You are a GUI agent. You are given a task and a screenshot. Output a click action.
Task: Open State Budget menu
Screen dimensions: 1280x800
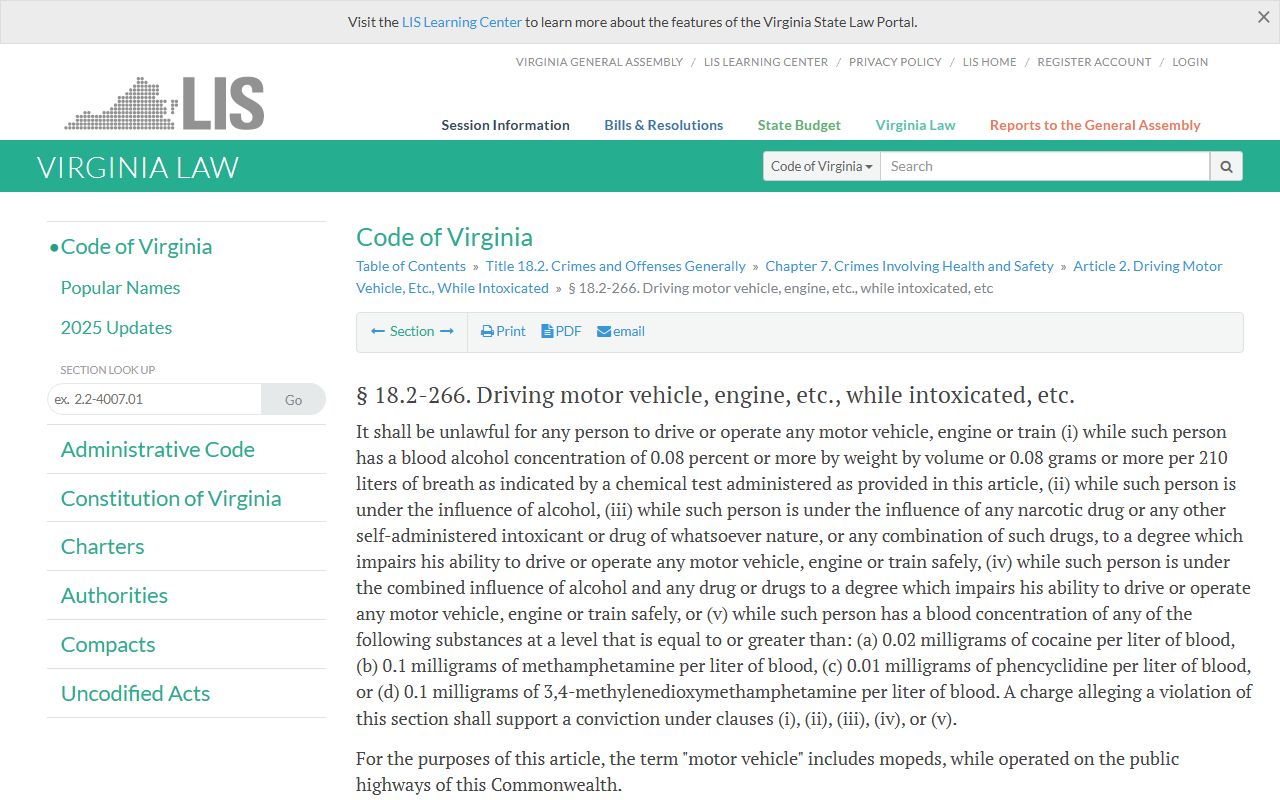click(x=799, y=125)
